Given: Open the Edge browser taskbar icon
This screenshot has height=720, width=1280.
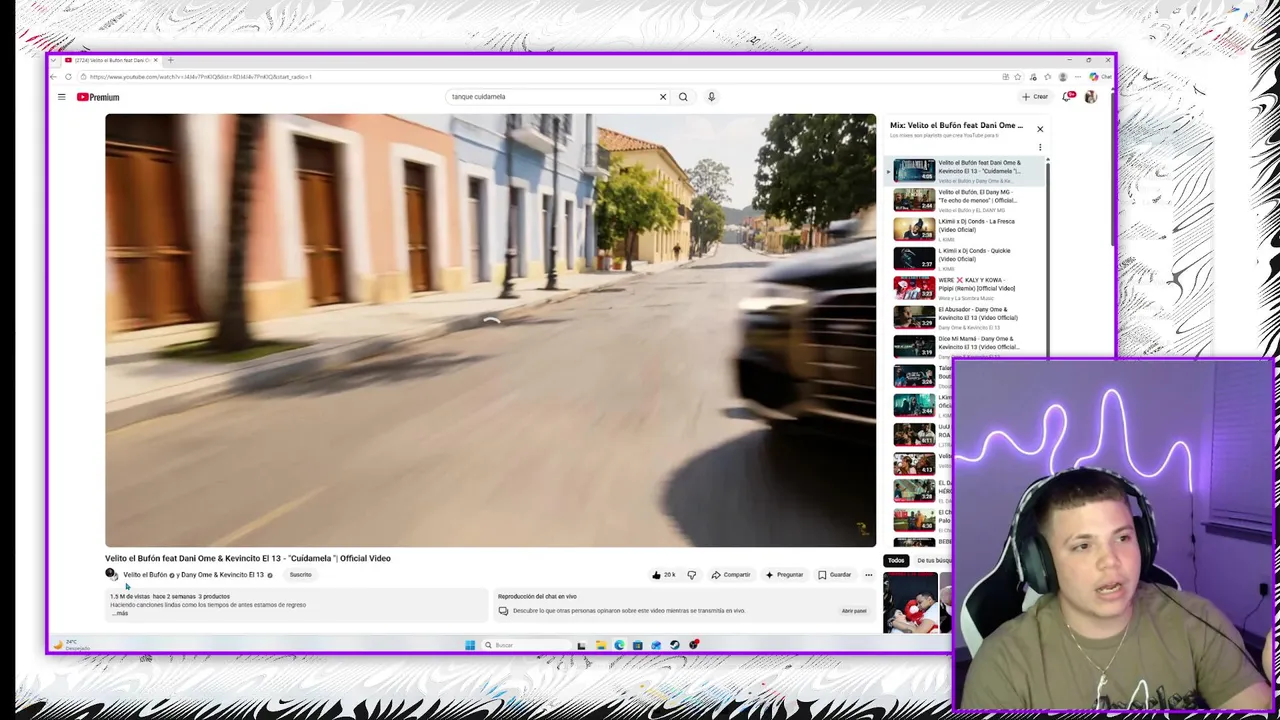Looking at the screenshot, I should pos(619,645).
